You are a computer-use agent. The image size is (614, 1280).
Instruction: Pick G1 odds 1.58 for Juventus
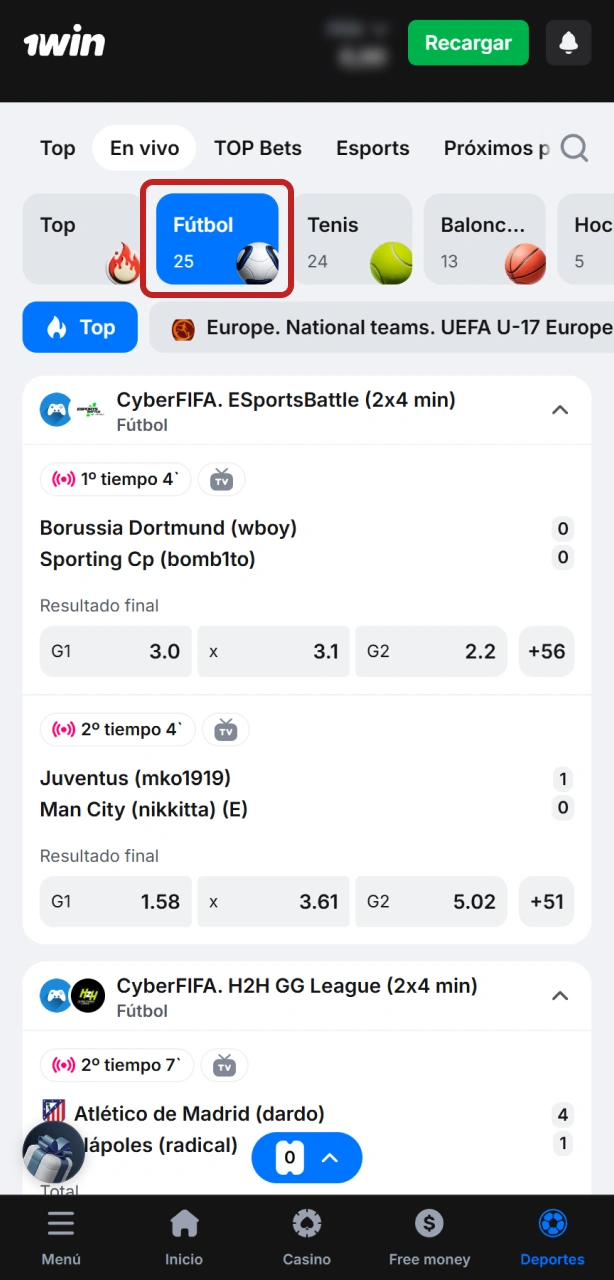click(116, 902)
